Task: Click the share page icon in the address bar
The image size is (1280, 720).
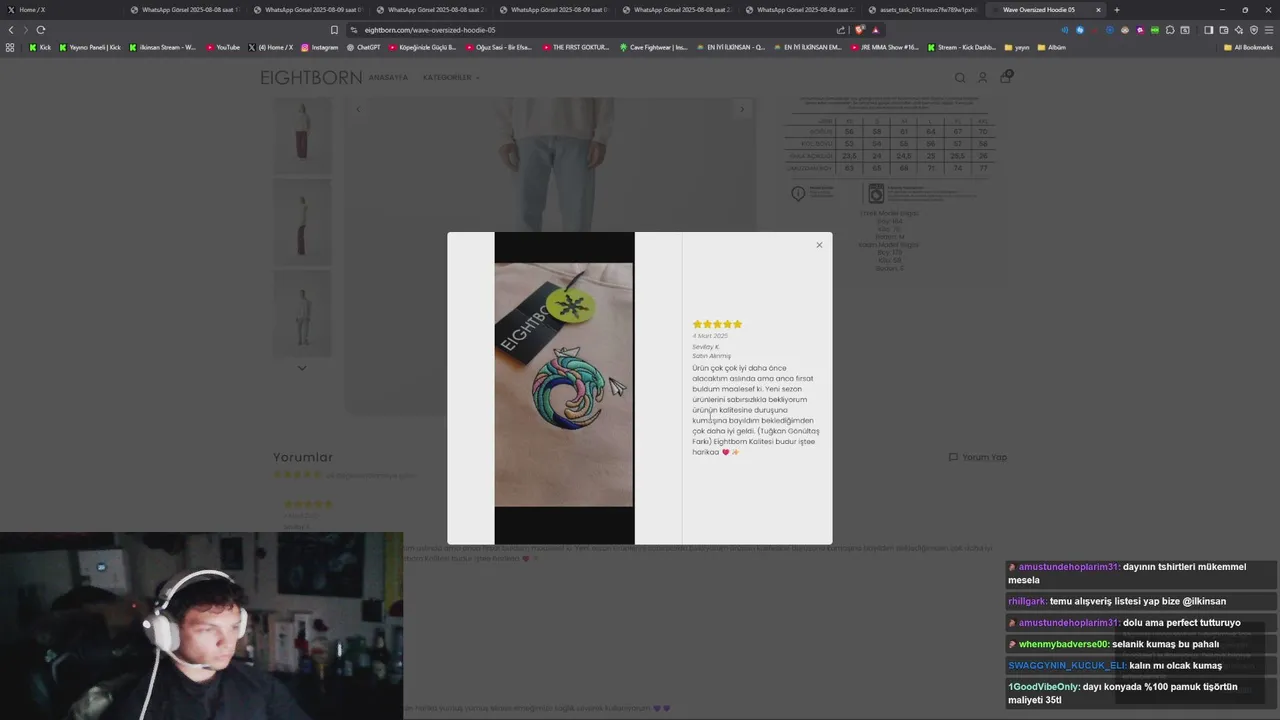Action: 841,30
